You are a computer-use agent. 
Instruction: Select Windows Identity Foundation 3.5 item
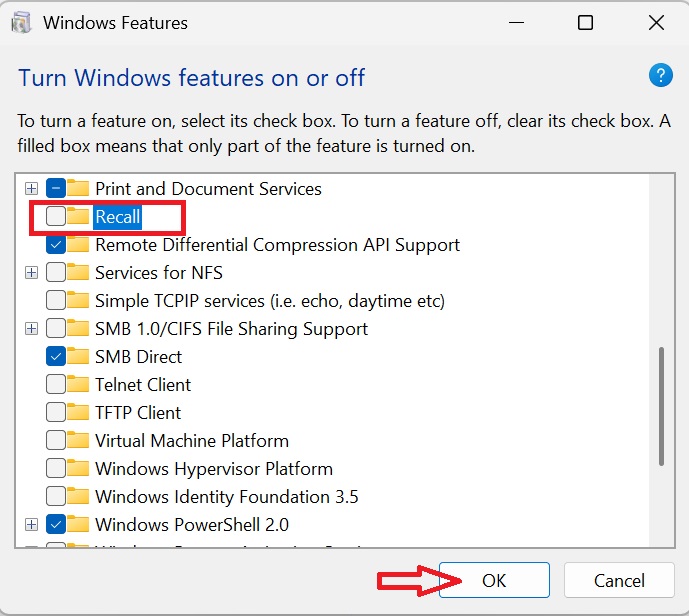coord(226,496)
